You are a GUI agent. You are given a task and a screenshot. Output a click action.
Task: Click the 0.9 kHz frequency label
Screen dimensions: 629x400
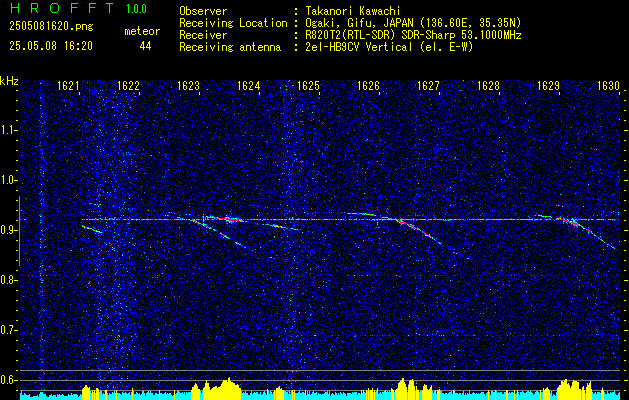click(x=9, y=230)
